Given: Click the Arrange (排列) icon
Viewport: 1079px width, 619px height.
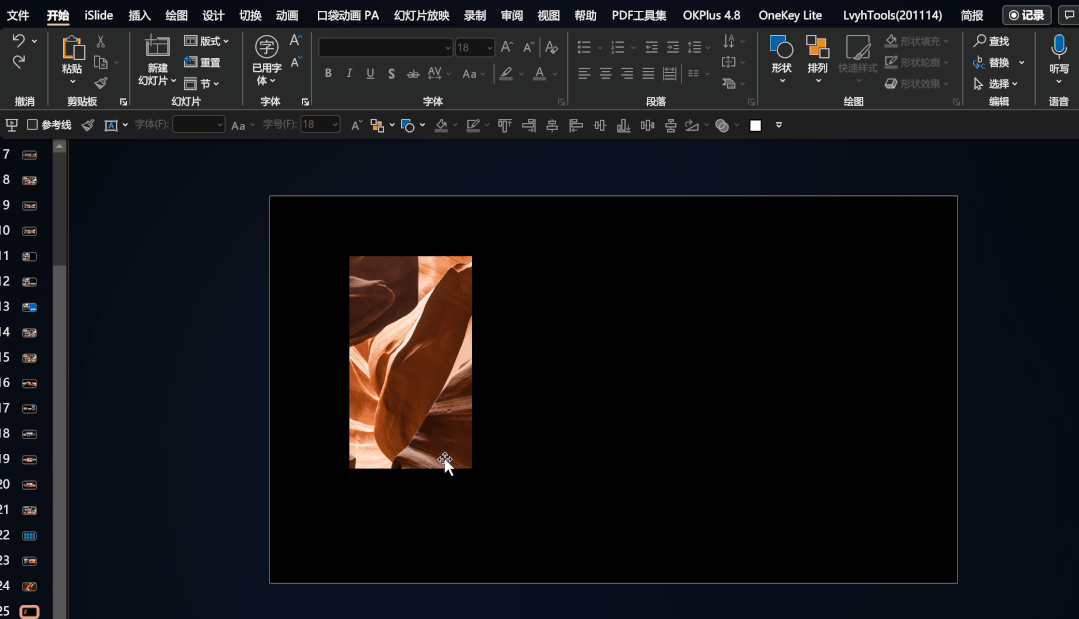Looking at the screenshot, I should [818, 47].
